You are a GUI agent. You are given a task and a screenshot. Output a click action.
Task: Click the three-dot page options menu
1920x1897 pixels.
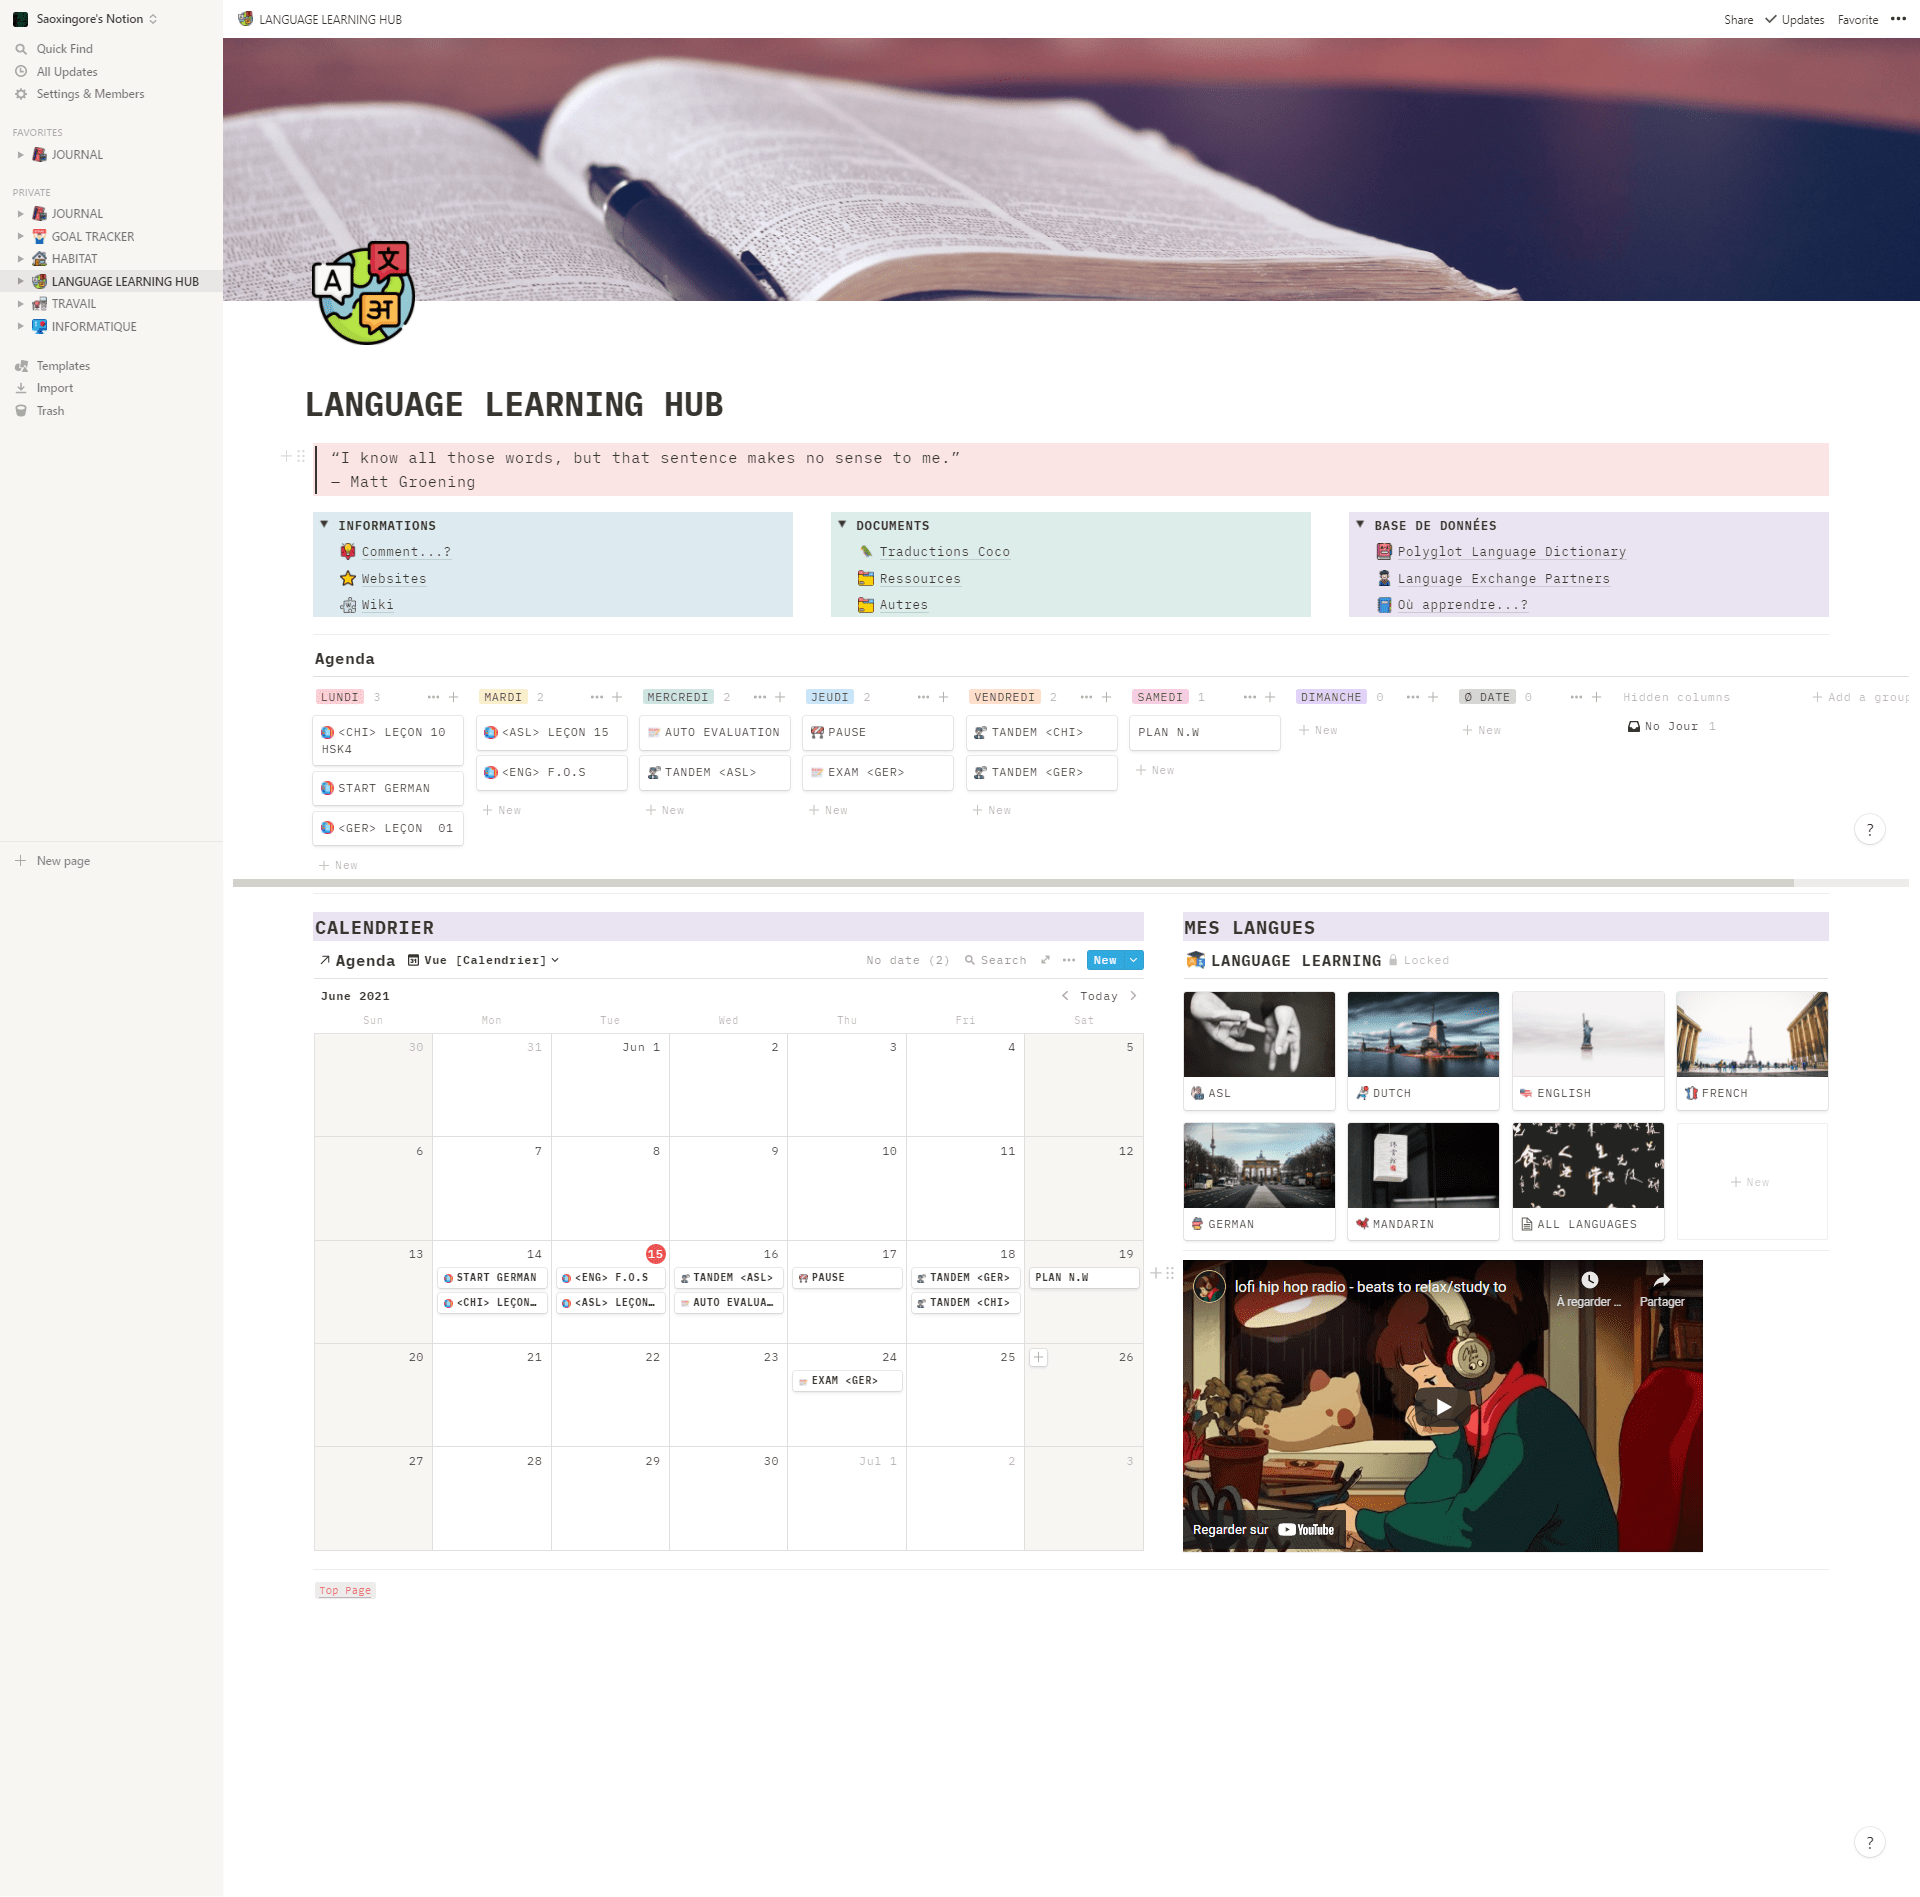[x=1898, y=19]
